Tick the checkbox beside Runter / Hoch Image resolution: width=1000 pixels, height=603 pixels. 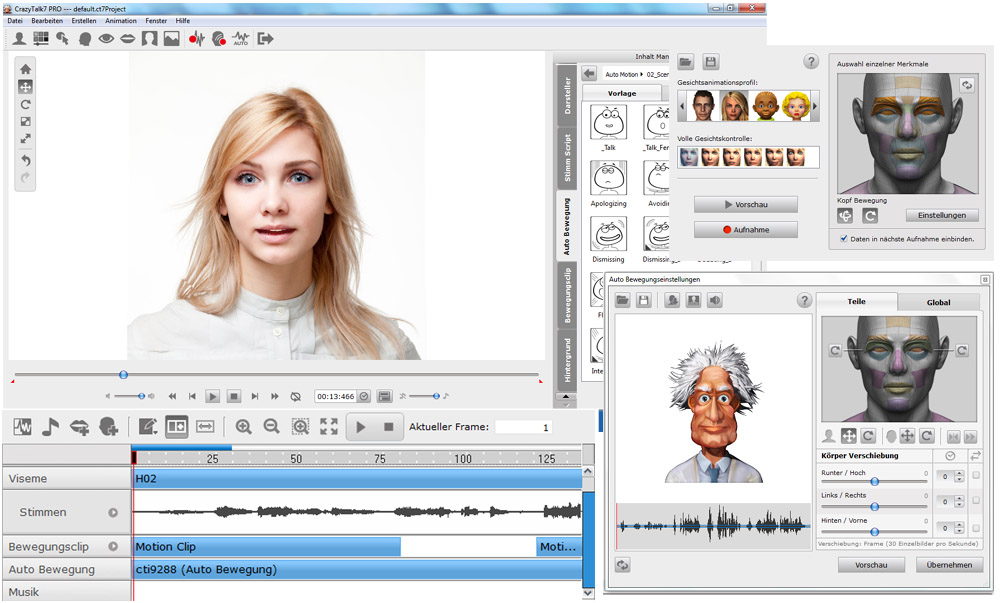(975, 476)
